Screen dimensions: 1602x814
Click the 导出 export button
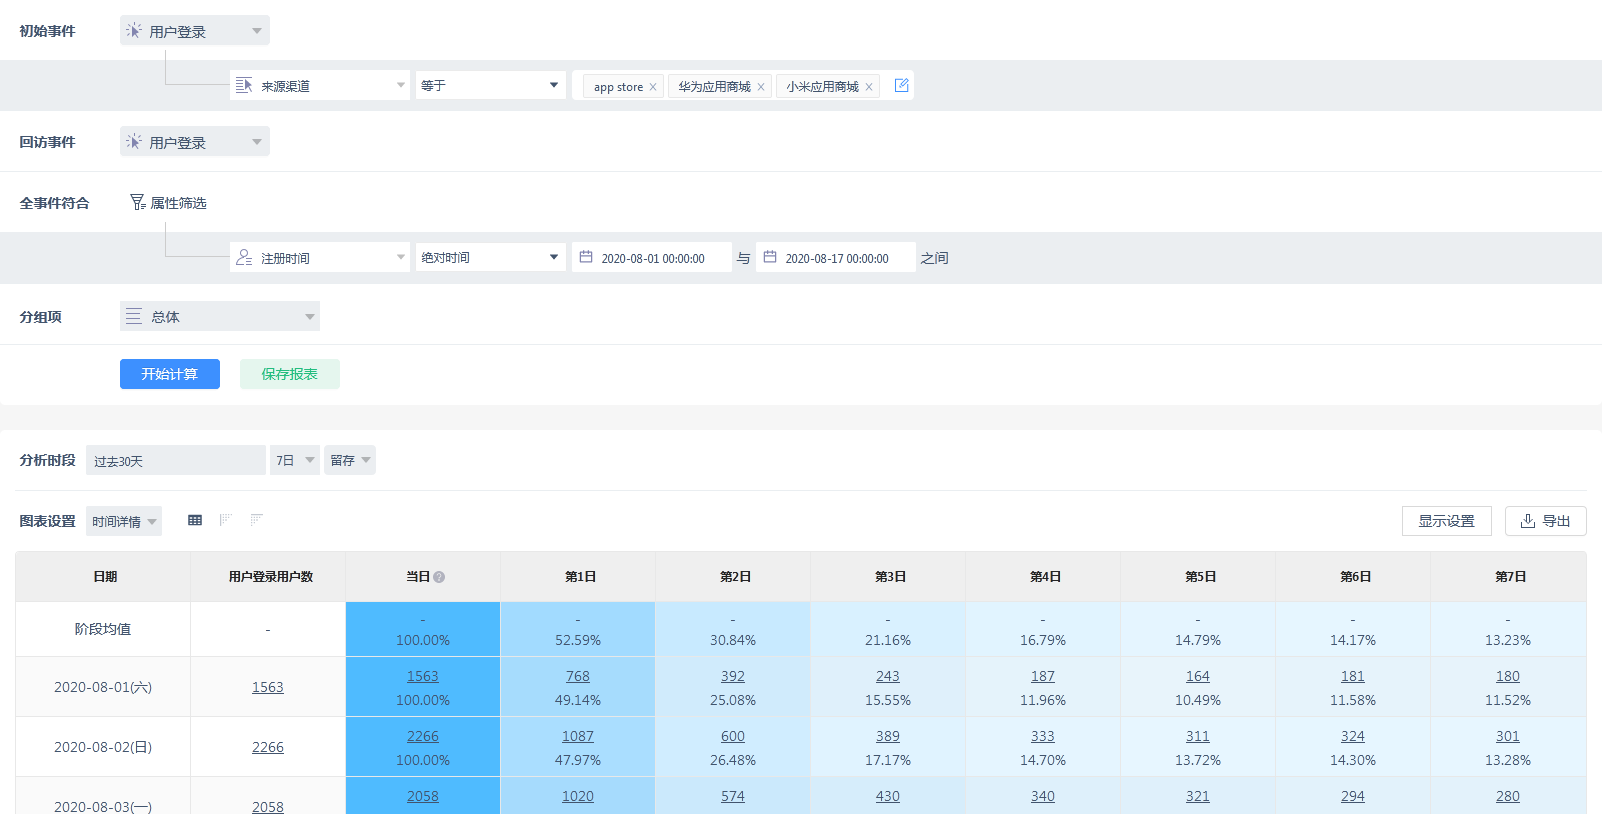pyautogui.click(x=1546, y=521)
